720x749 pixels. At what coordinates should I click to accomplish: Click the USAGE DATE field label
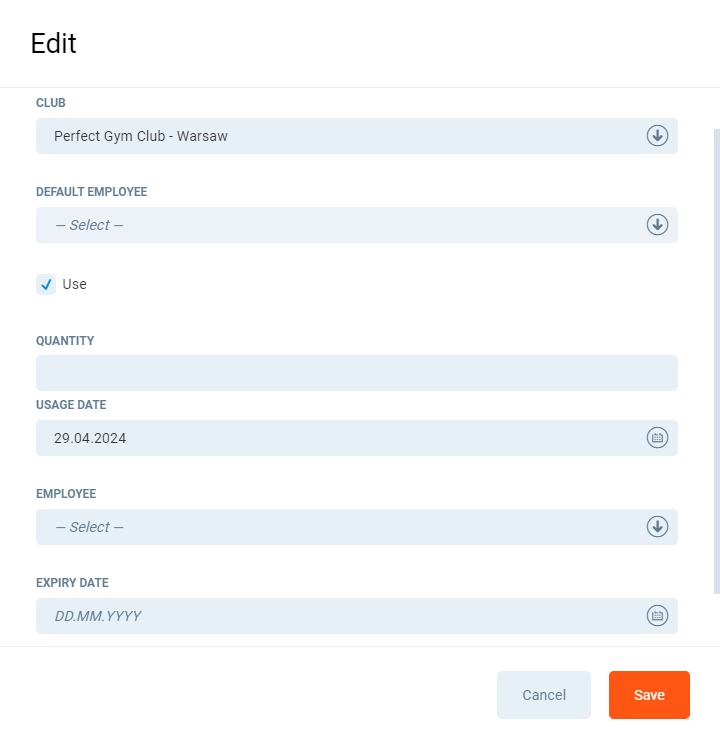[x=71, y=405]
